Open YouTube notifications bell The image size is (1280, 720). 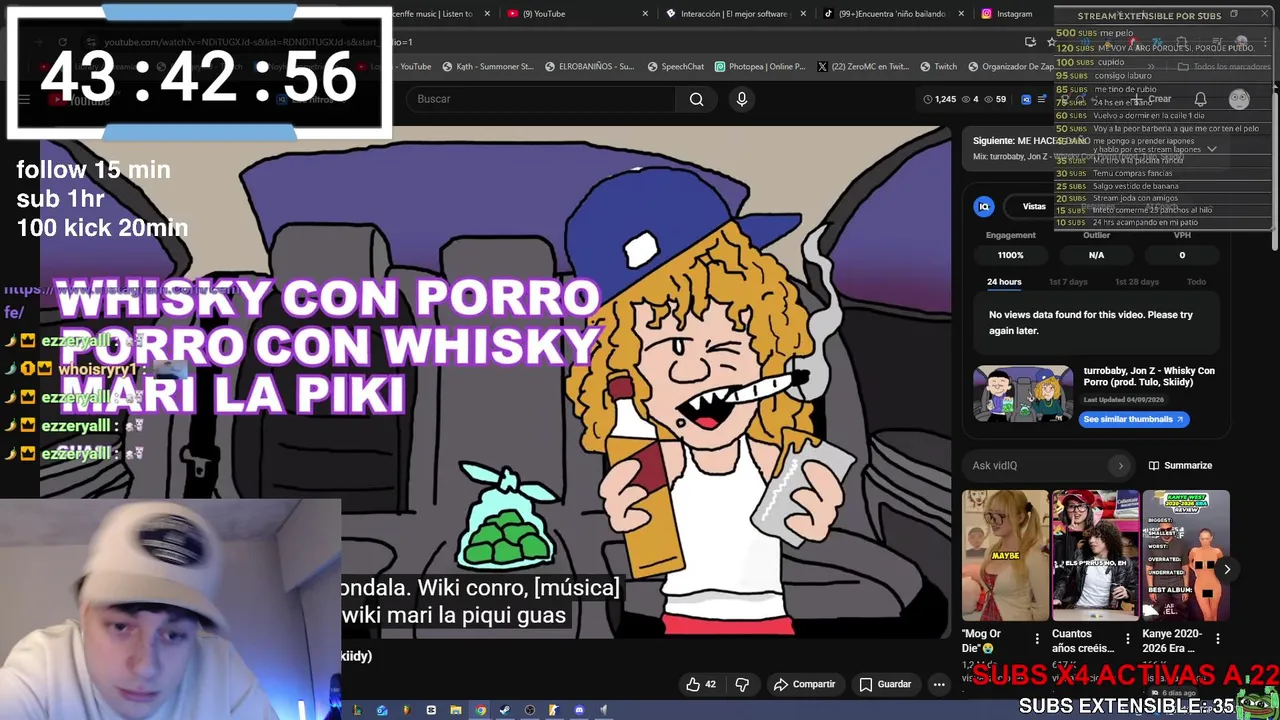tap(1200, 99)
